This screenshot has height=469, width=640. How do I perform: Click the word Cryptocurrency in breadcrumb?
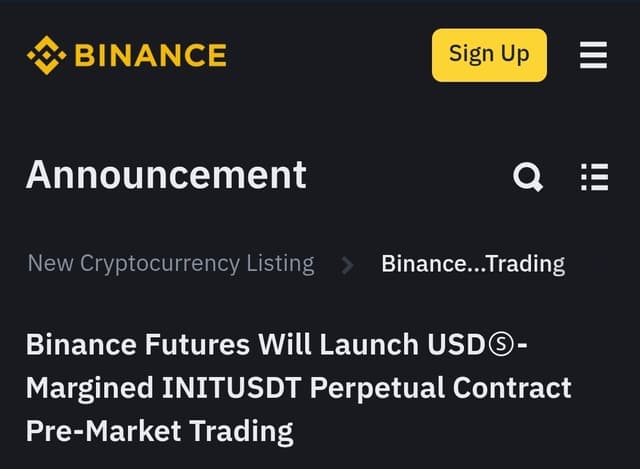(x=160, y=265)
